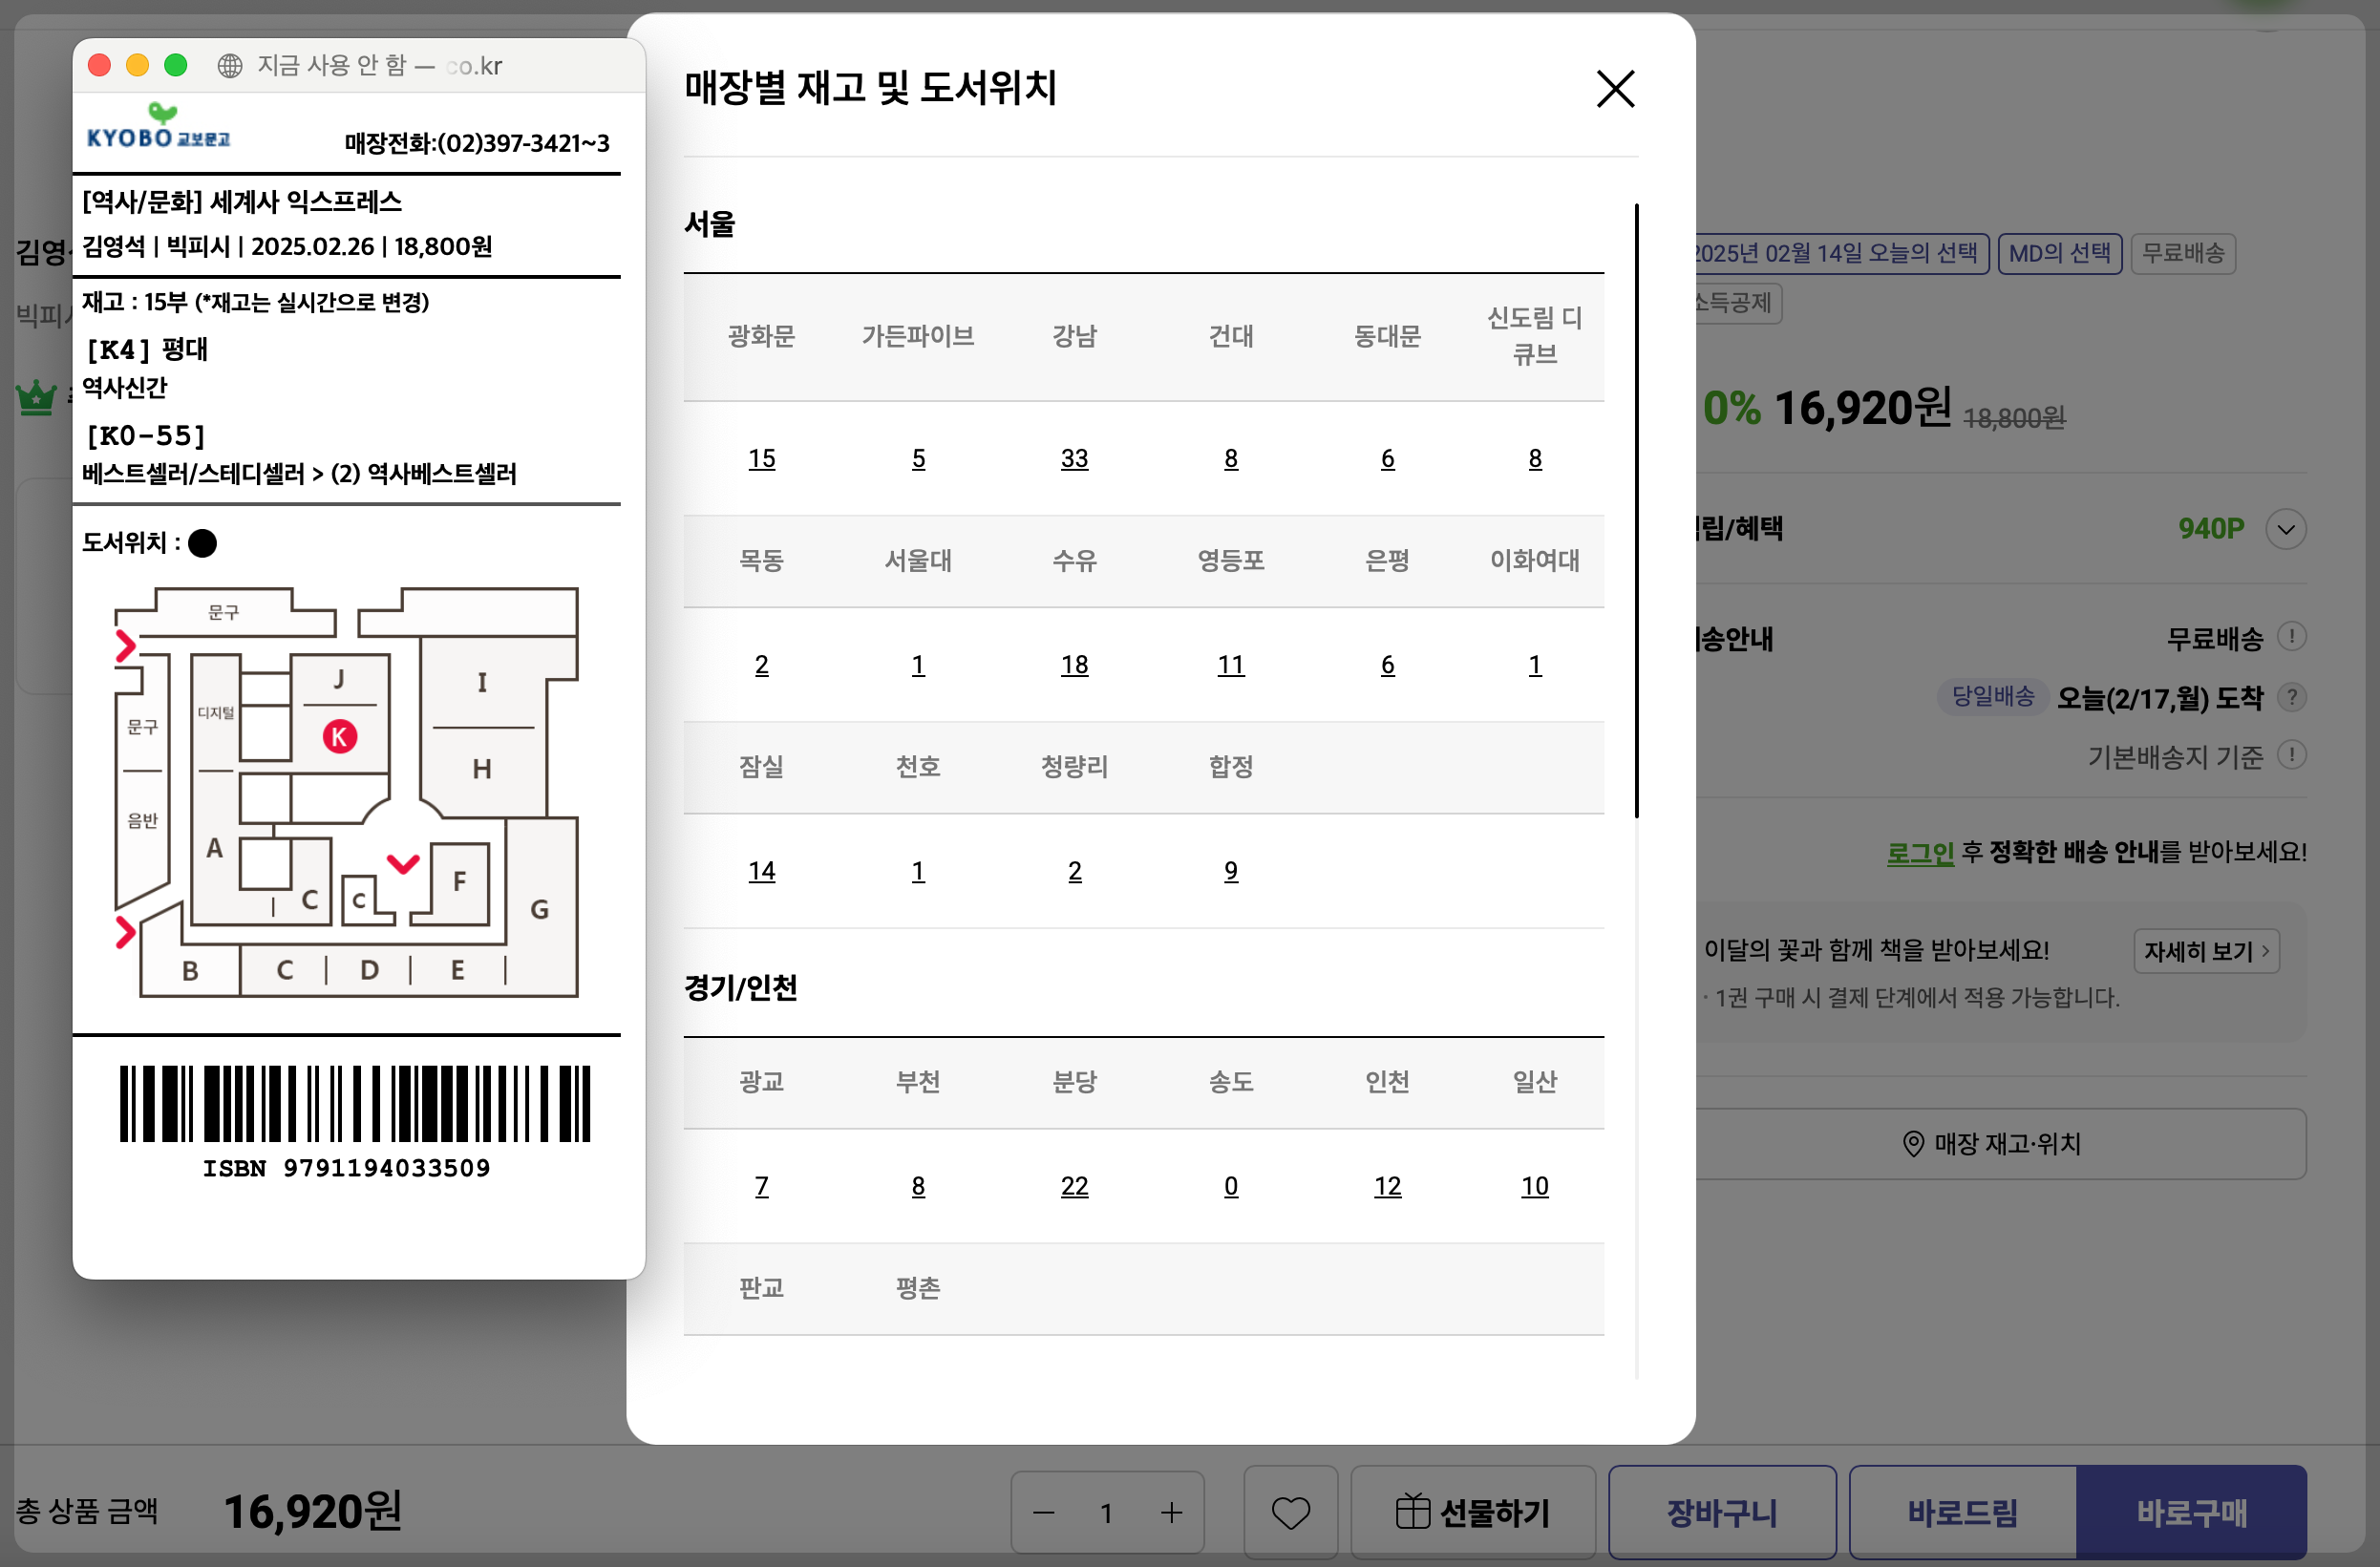Click 광화문 stock count 15

click(x=761, y=459)
